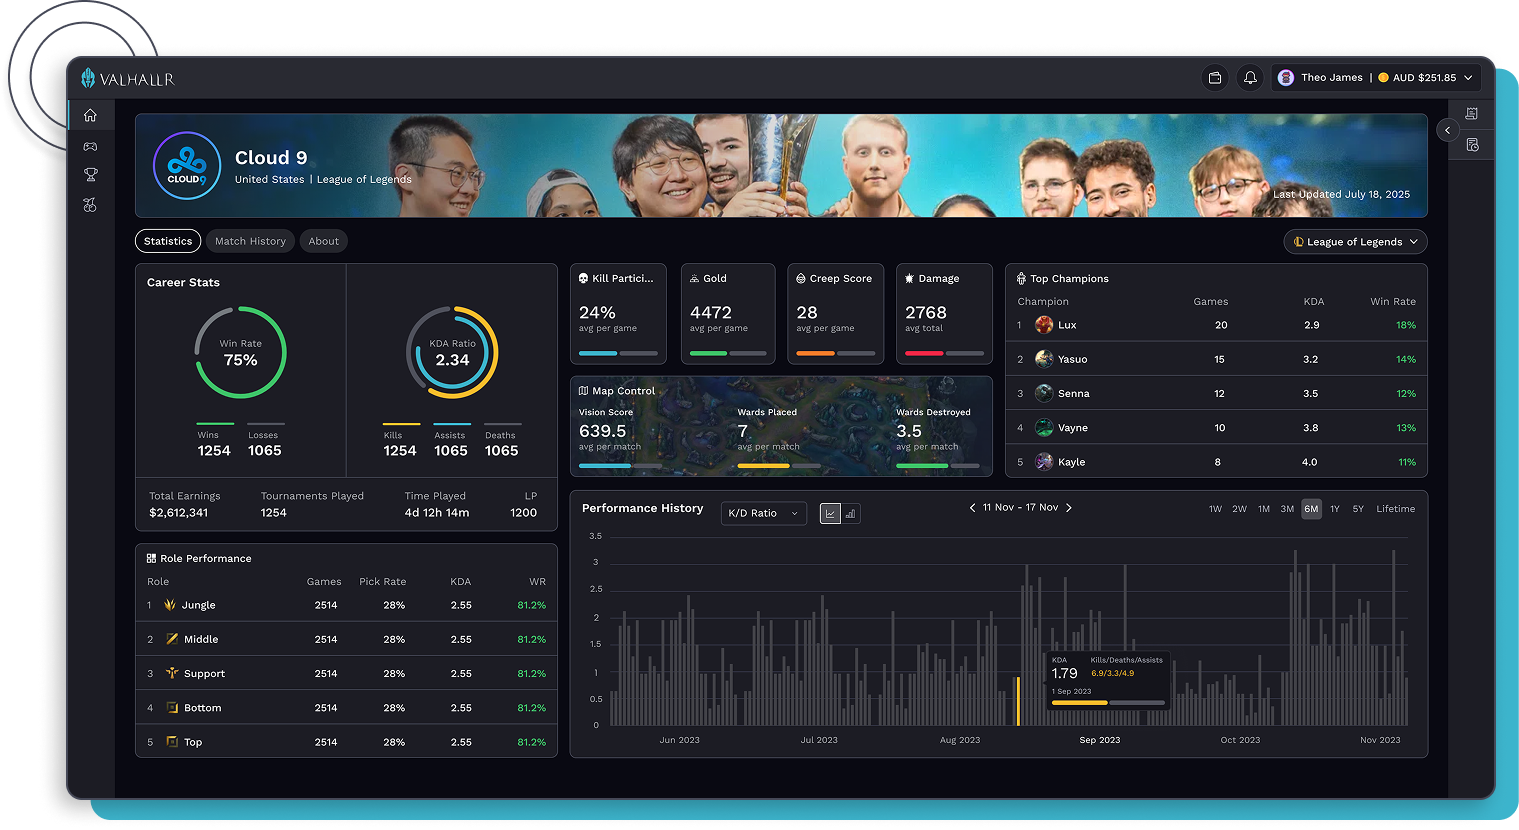Select the document-with-clock icon on right edge
Screen dimensions: 1519x830
pyautogui.click(x=1471, y=144)
